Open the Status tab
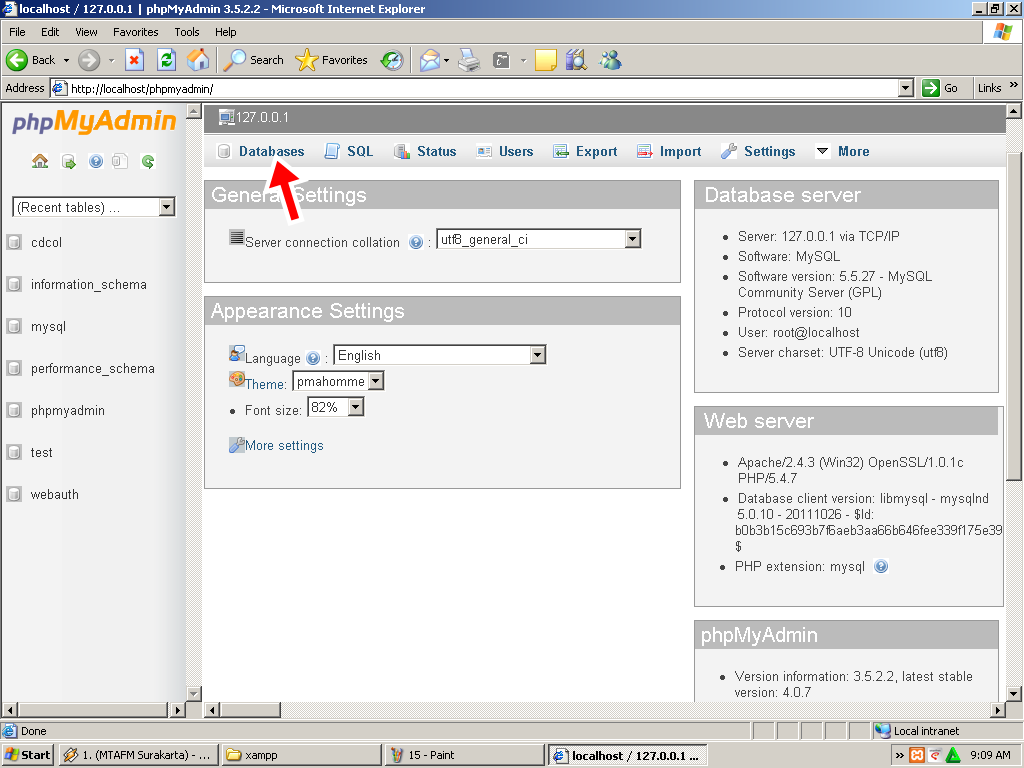 coord(425,152)
